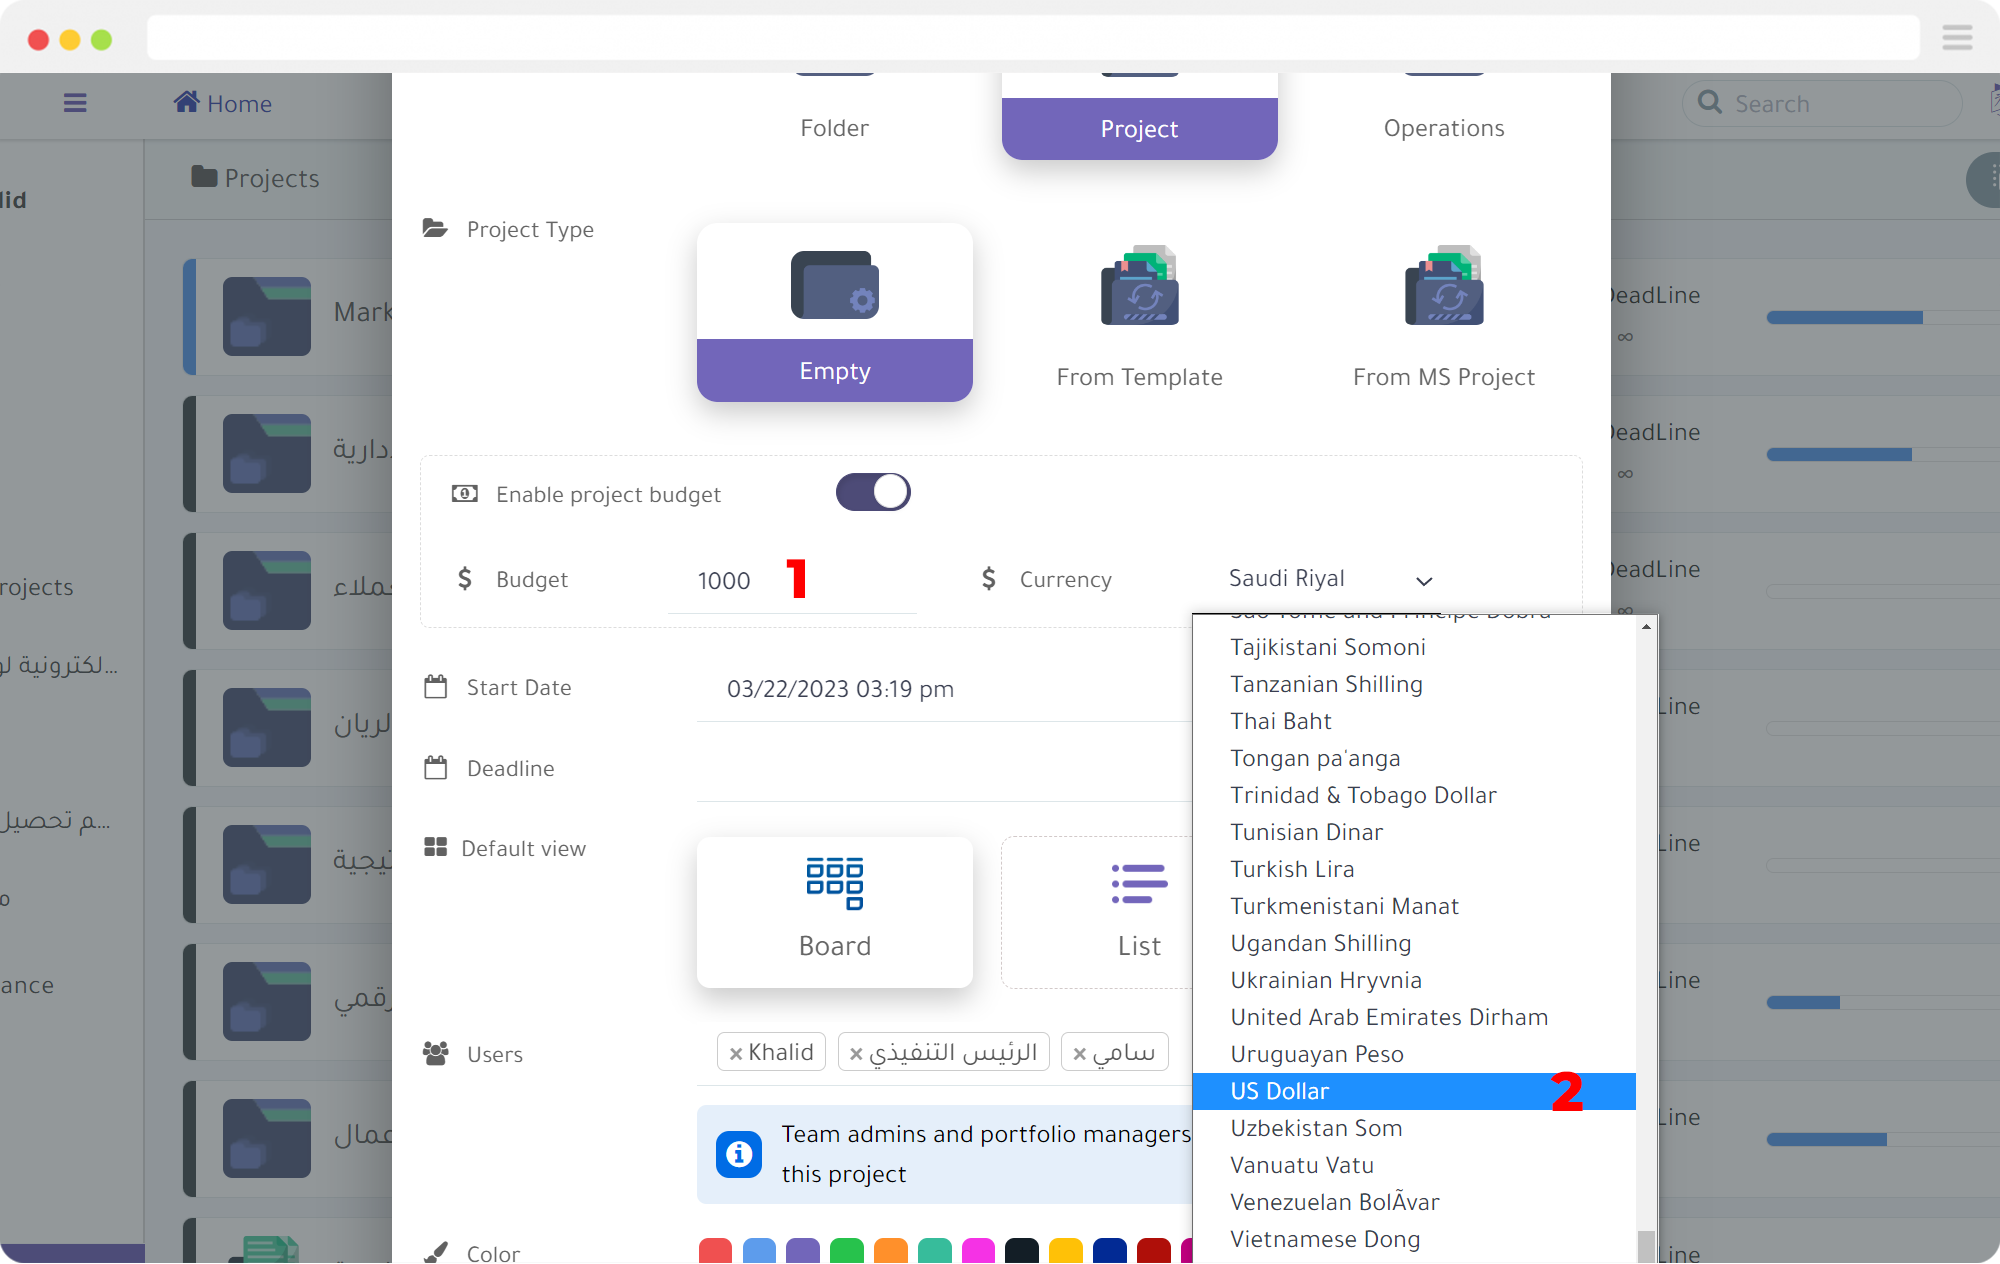Choose the From MS Project icon
2000x1264 pixels.
tap(1444, 285)
